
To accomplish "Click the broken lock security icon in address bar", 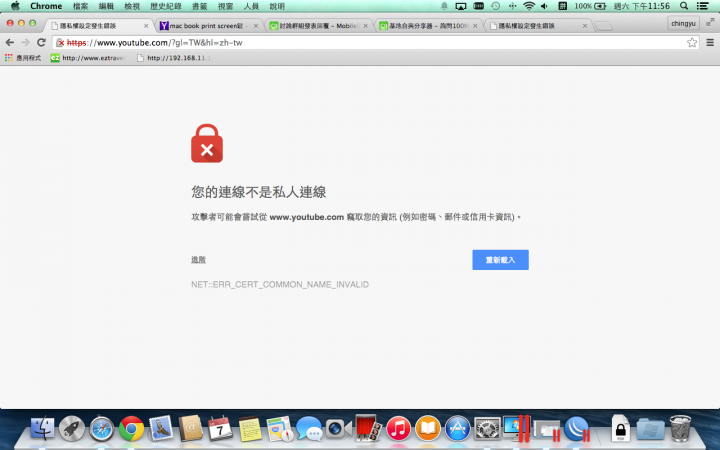I will coord(60,43).
